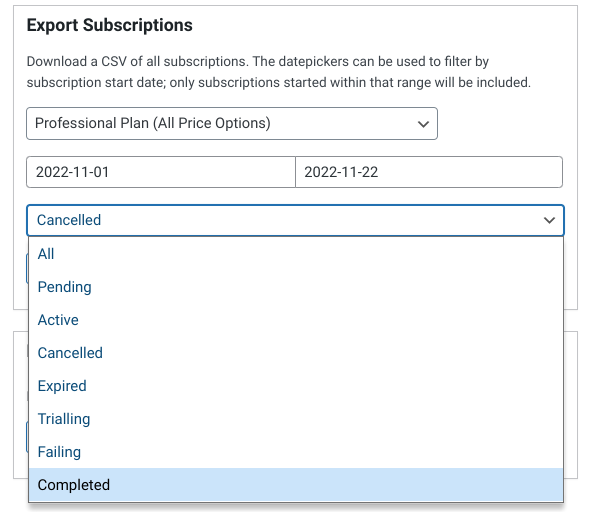
Task: Select the Active status option
Action: tap(296, 320)
